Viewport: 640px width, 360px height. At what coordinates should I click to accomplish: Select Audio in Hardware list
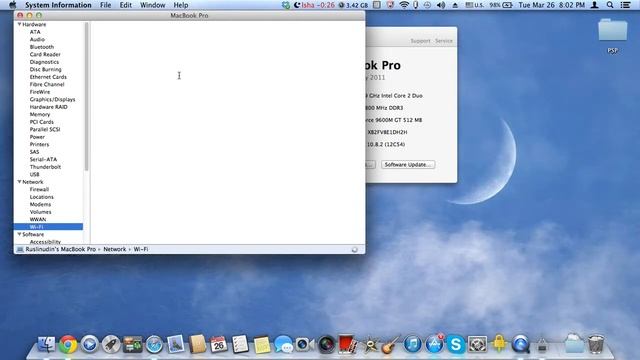click(x=37, y=39)
